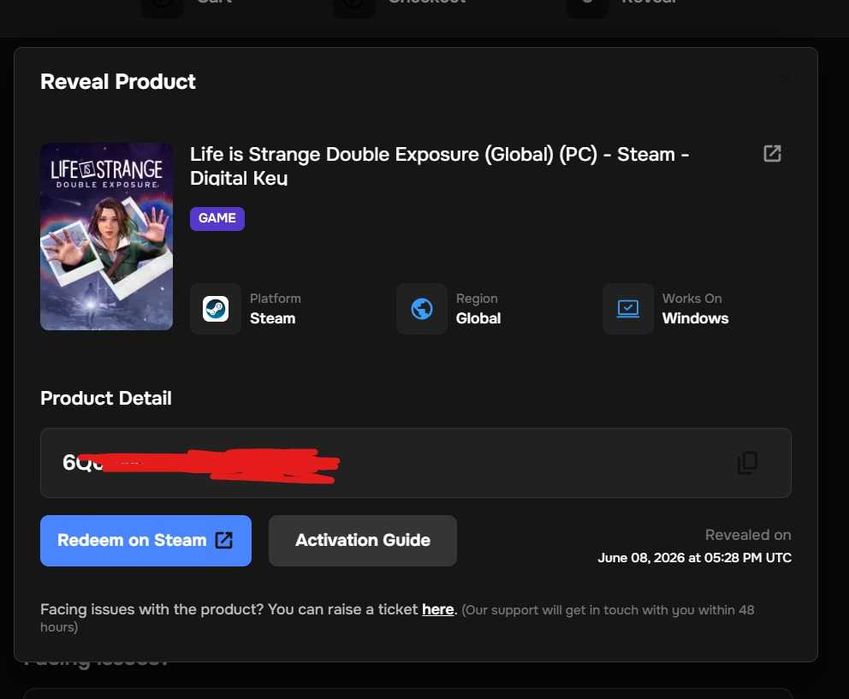The height and width of the screenshot is (699, 849).
Task: Click the 'Steam' platform value text
Action: click(x=272, y=318)
